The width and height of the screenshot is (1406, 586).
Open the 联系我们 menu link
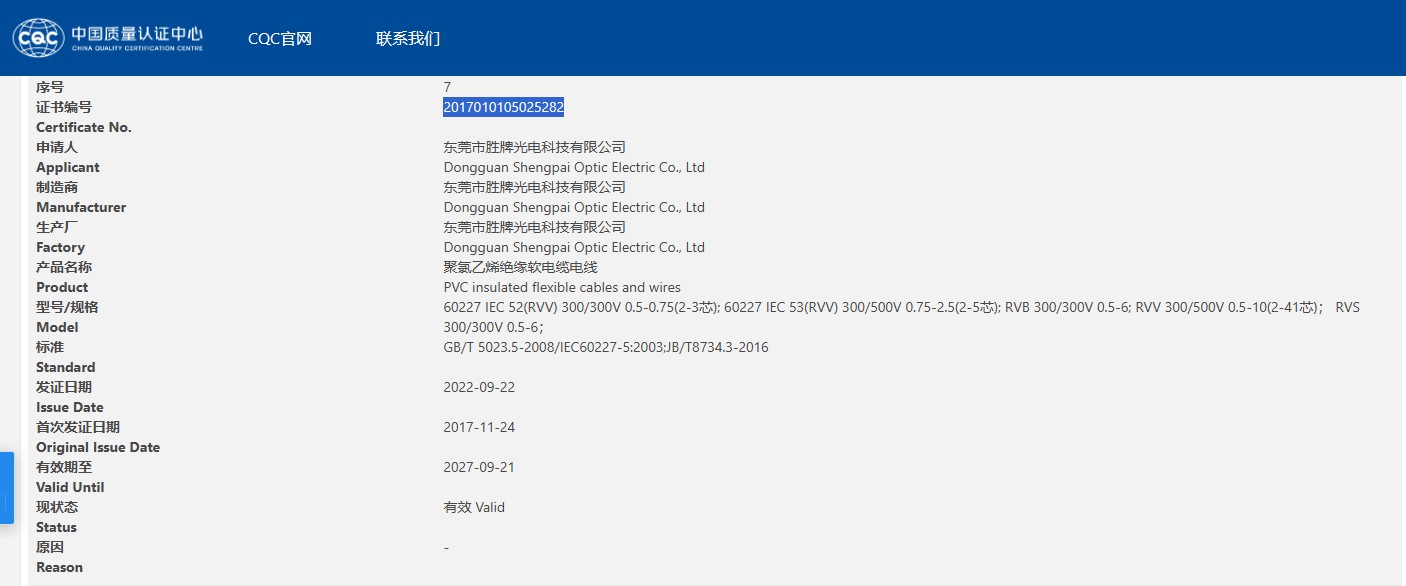coord(408,39)
